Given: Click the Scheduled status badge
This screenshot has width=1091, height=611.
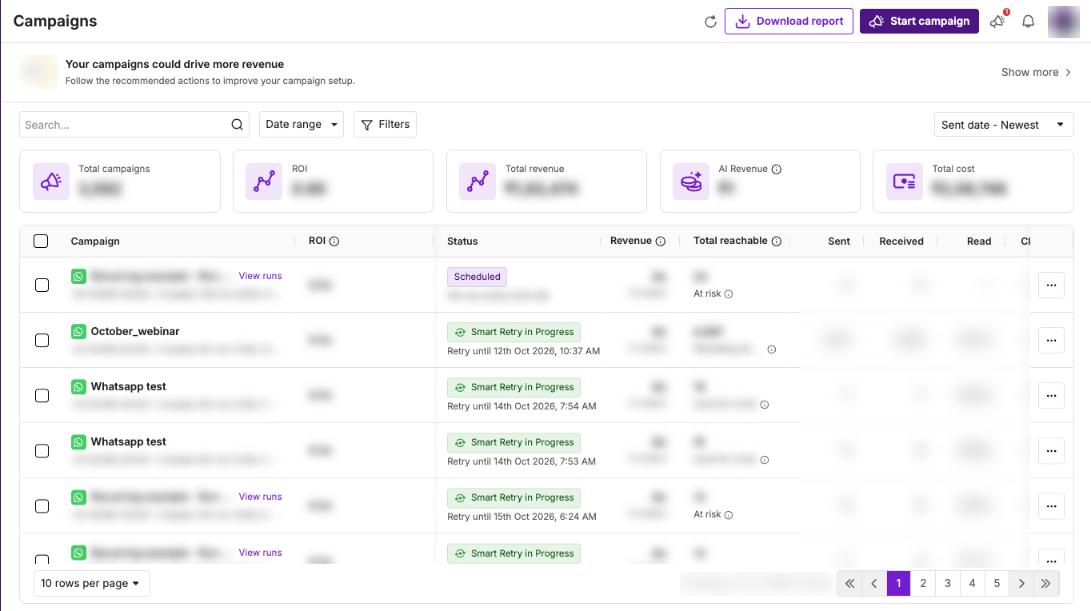Looking at the screenshot, I should (x=477, y=277).
